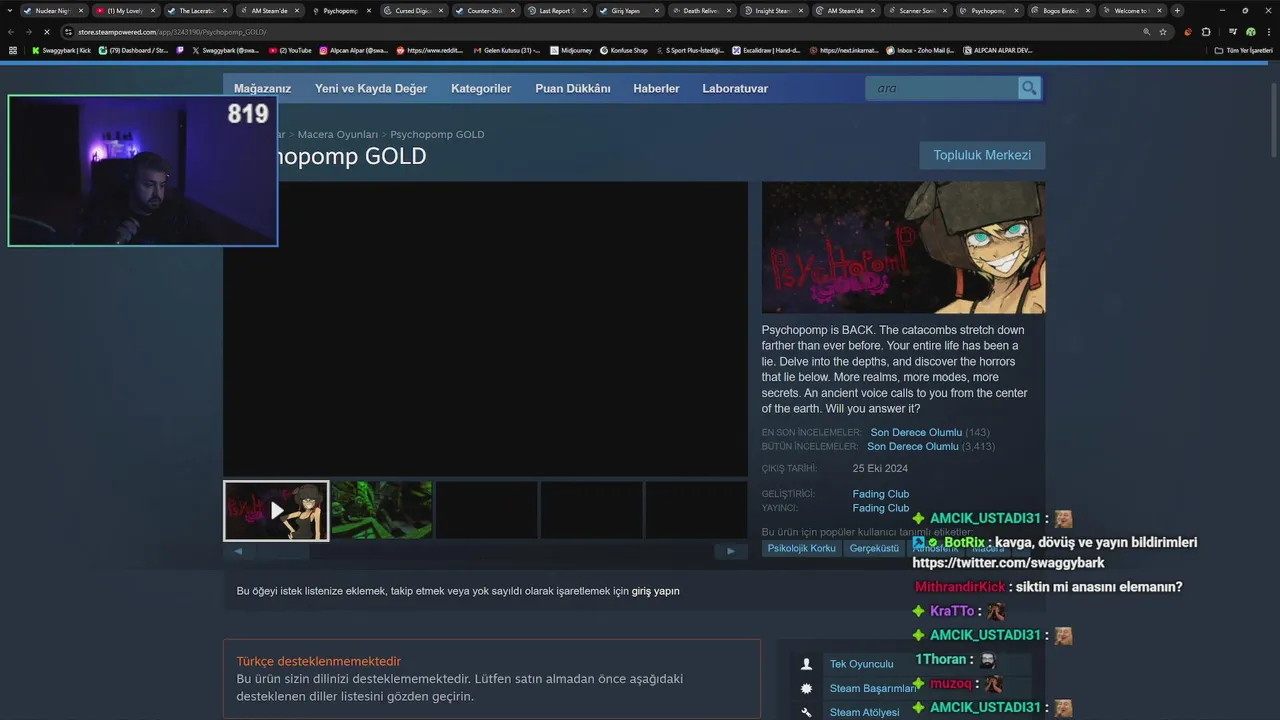Select the Gerçeküstü tag

[874, 548]
